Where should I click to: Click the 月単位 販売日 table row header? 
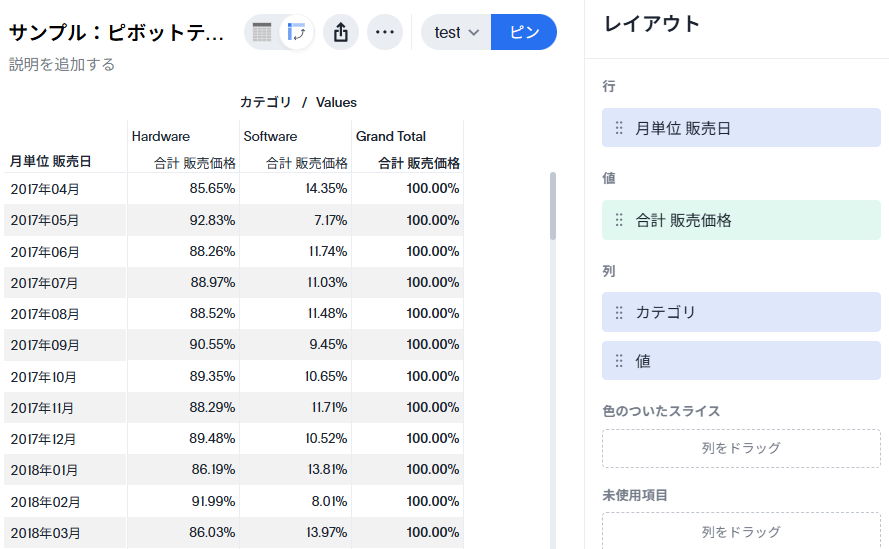coord(51,161)
